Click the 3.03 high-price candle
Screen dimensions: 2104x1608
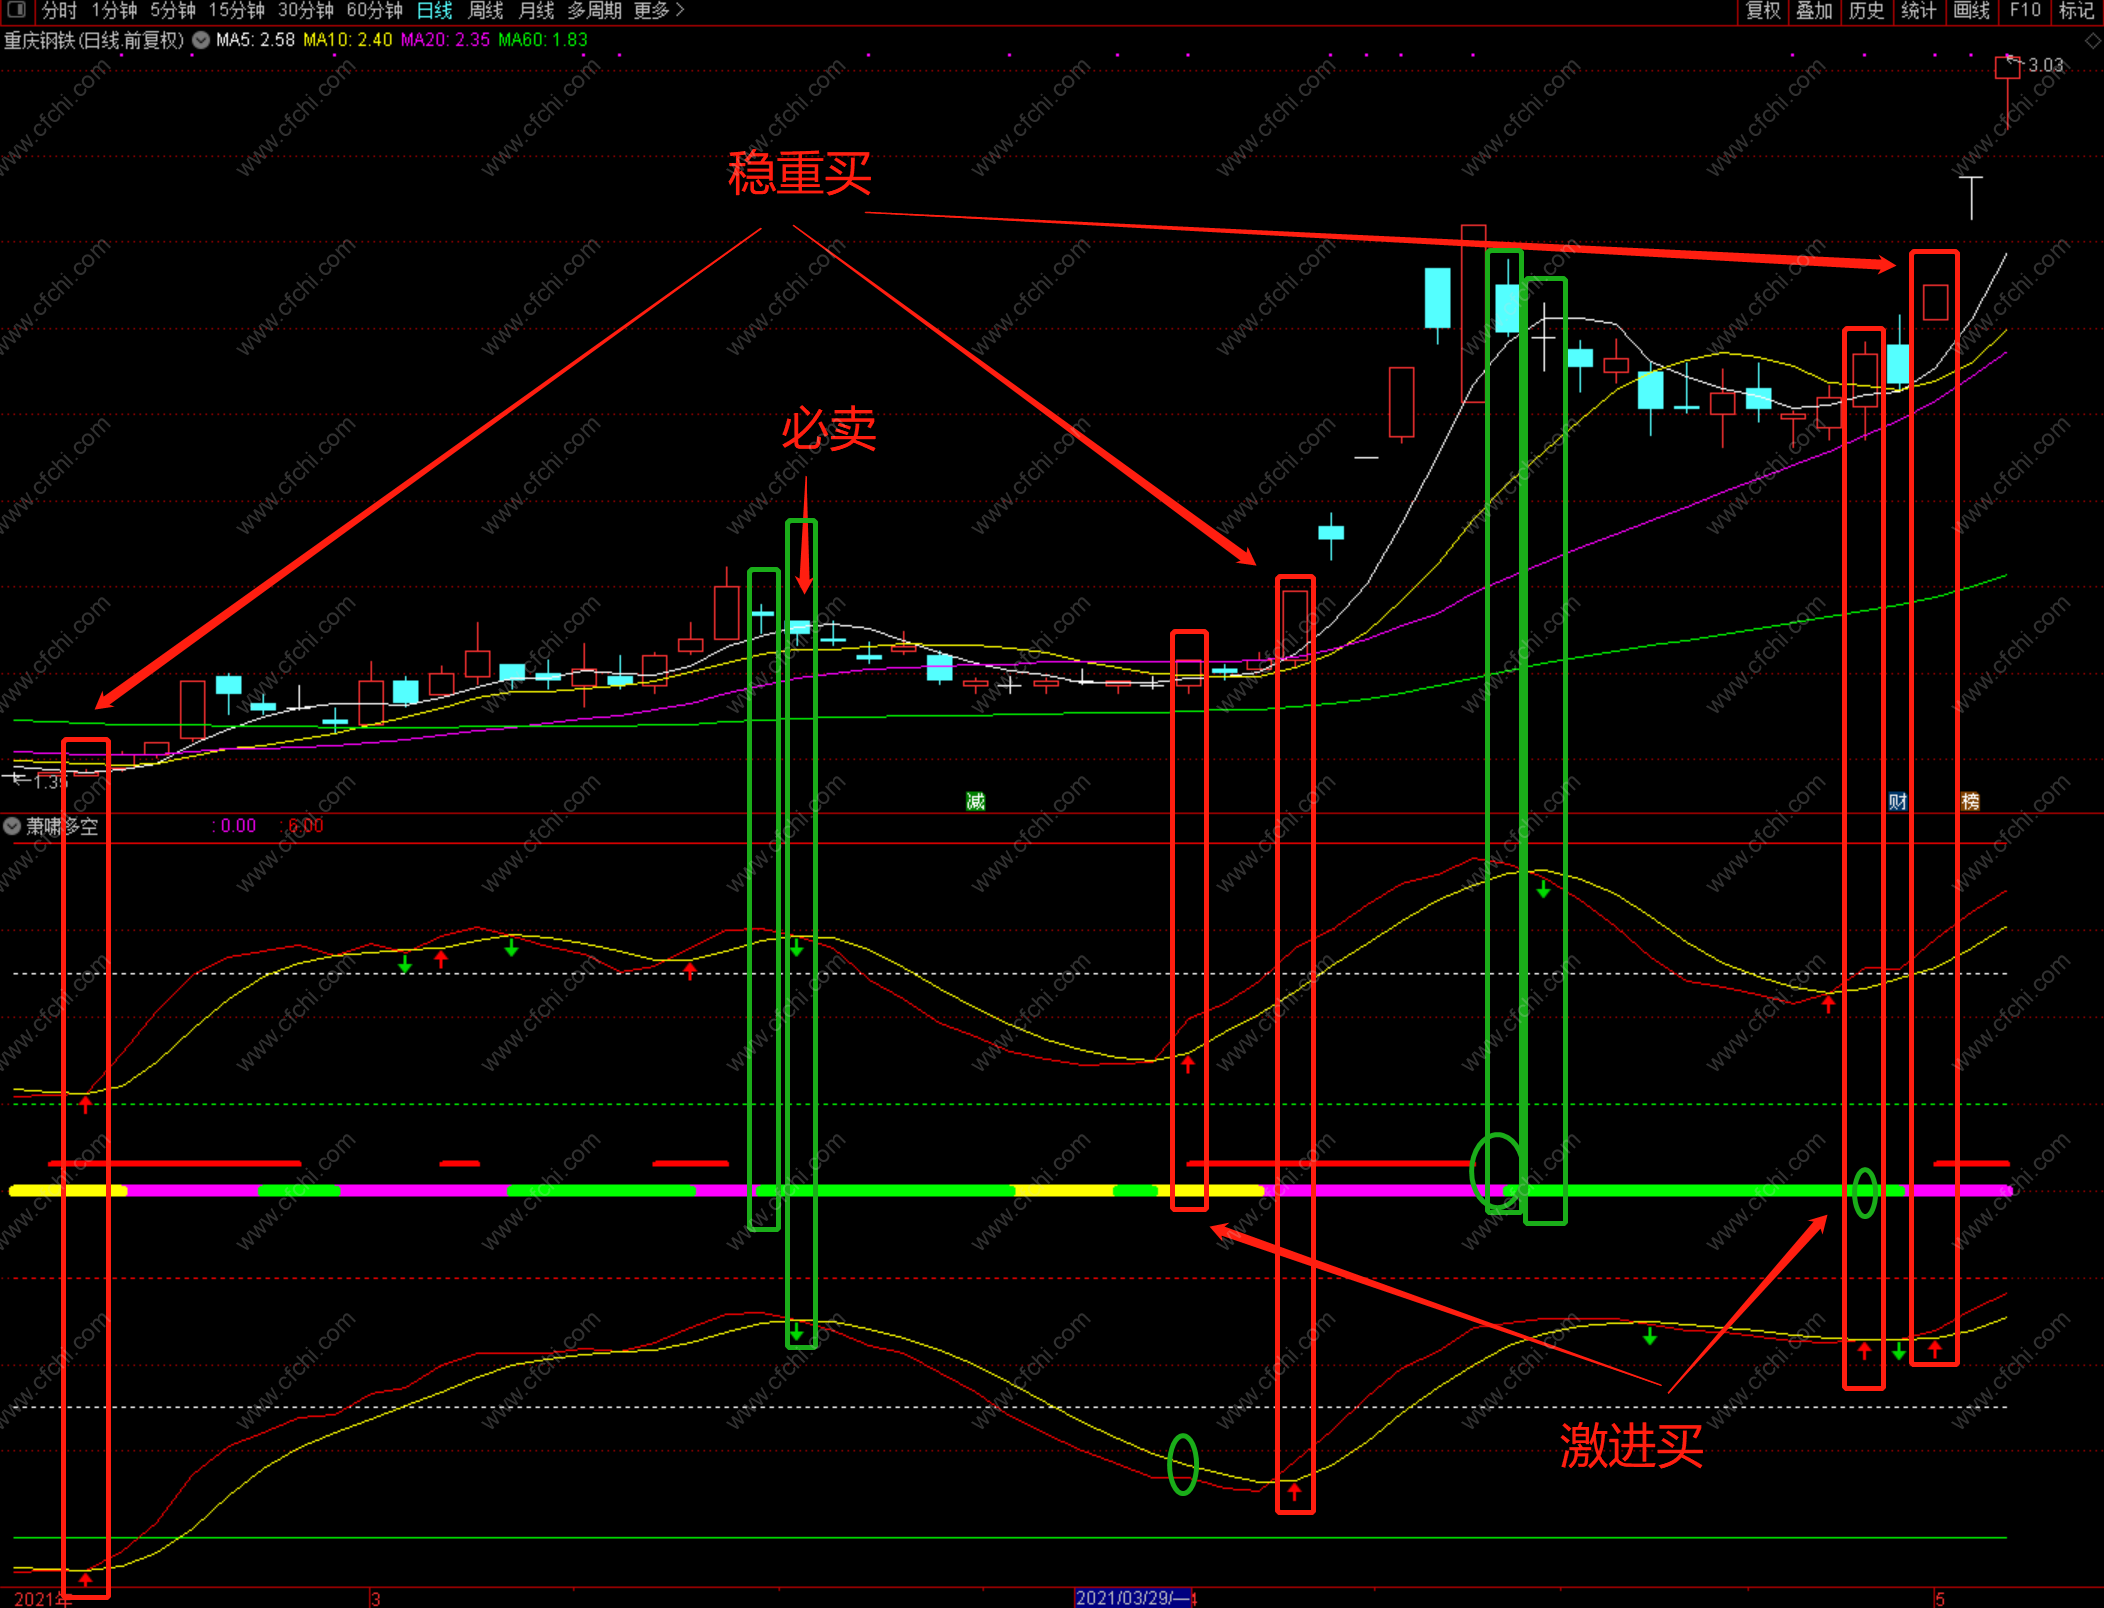pos(2007,68)
